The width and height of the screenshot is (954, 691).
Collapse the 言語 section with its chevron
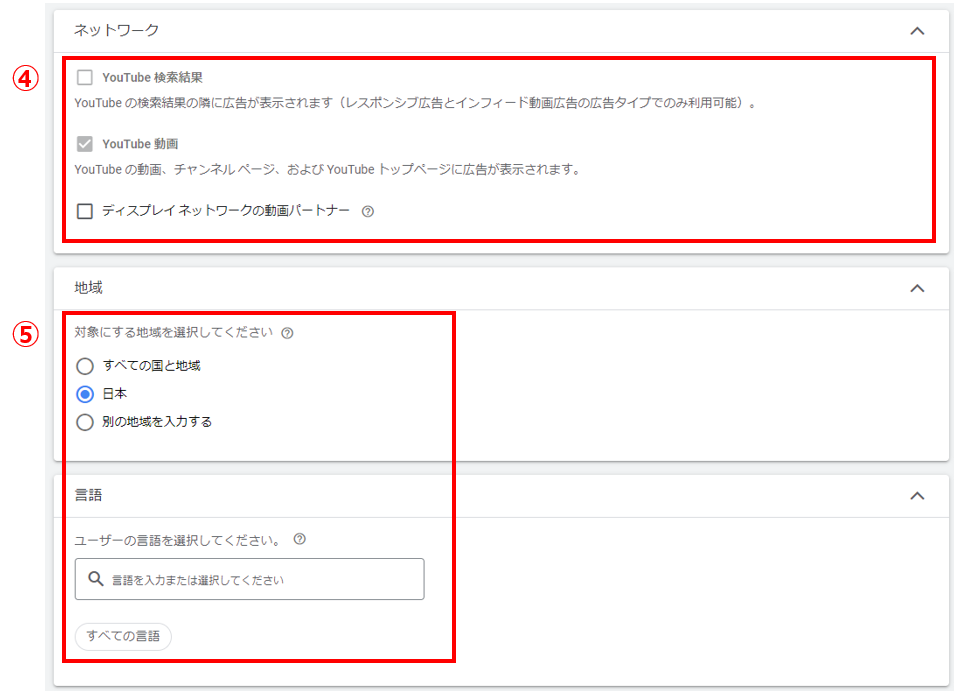click(917, 495)
